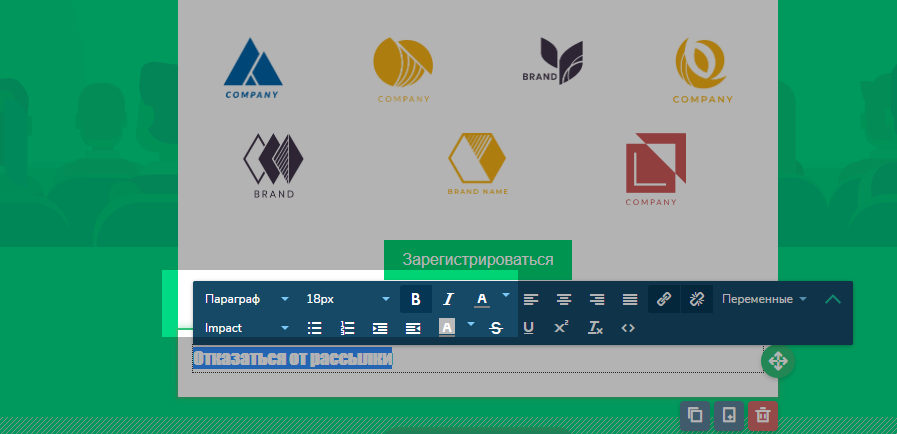Viewport: 897px width, 434px height.
Task: Center align the text
Action: pyautogui.click(x=564, y=299)
